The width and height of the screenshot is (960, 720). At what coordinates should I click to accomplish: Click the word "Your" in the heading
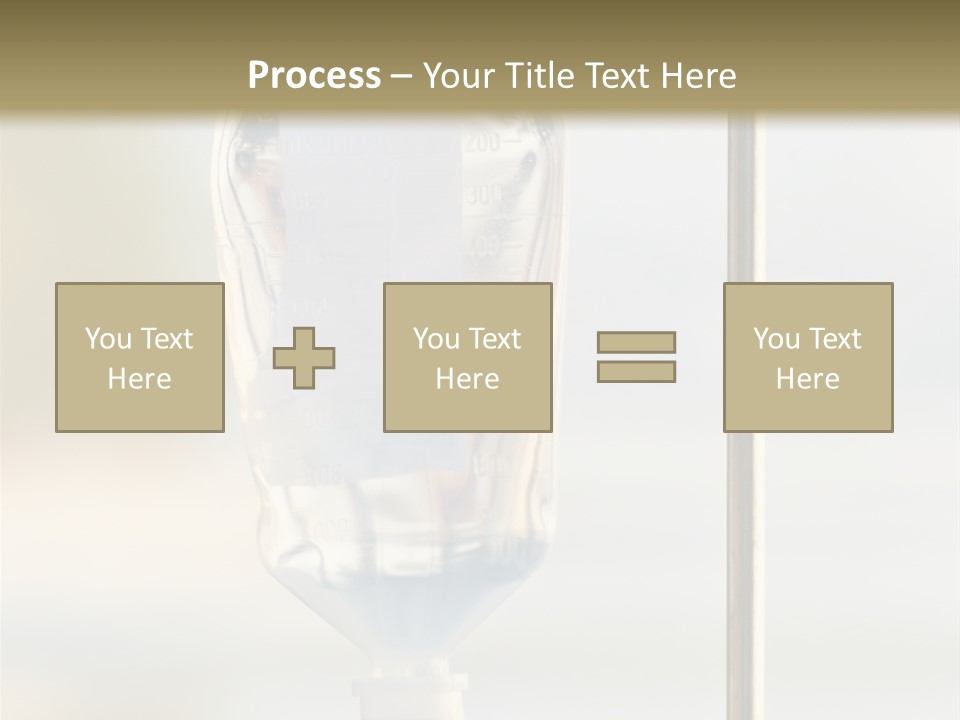pyautogui.click(x=458, y=75)
